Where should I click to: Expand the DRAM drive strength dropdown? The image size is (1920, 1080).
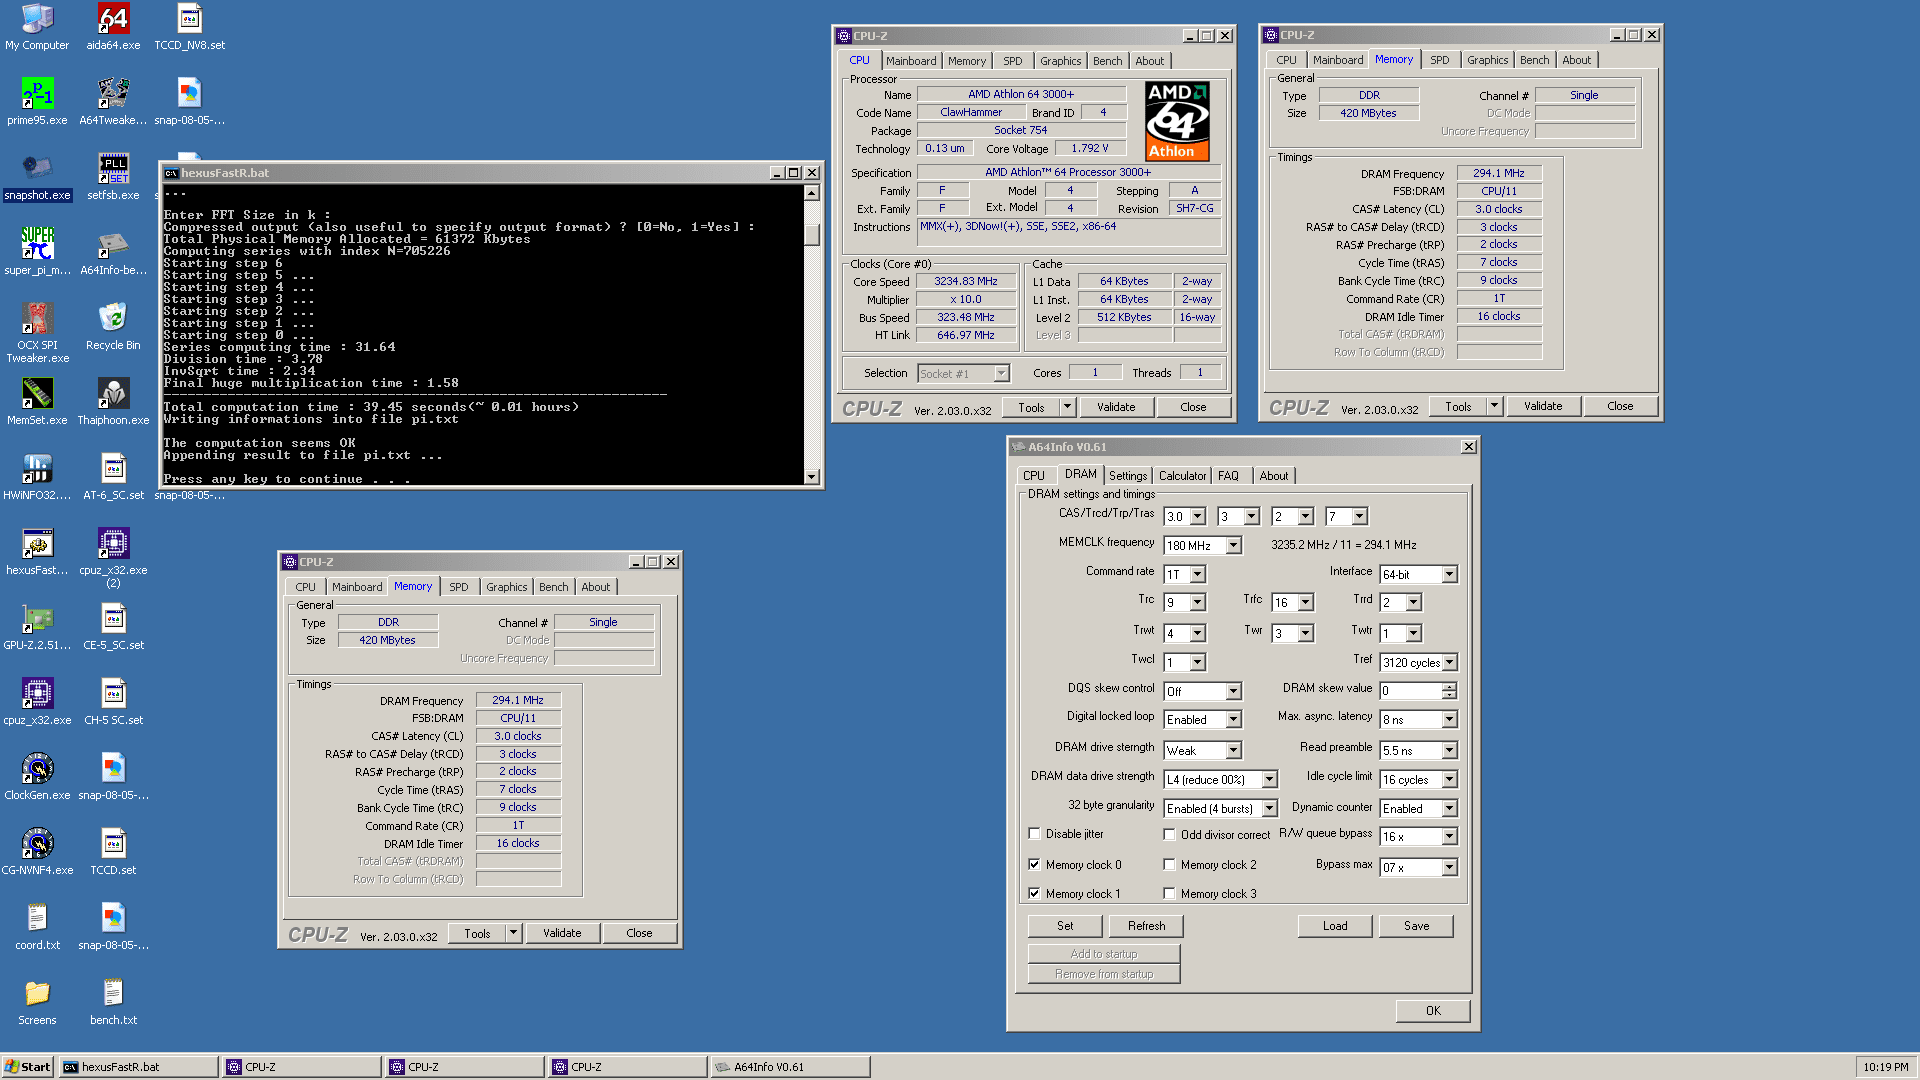(1233, 750)
